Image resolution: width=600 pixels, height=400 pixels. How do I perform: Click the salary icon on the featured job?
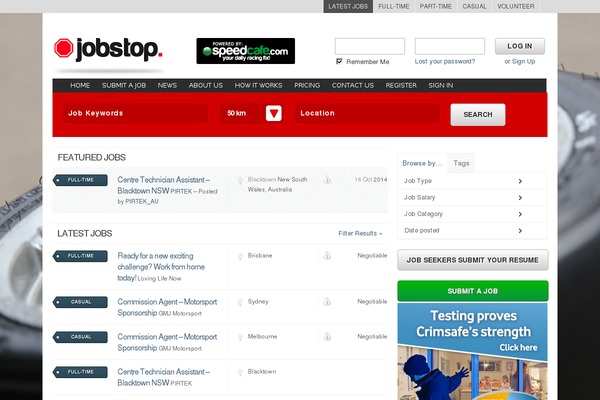click(x=327, y=180)
